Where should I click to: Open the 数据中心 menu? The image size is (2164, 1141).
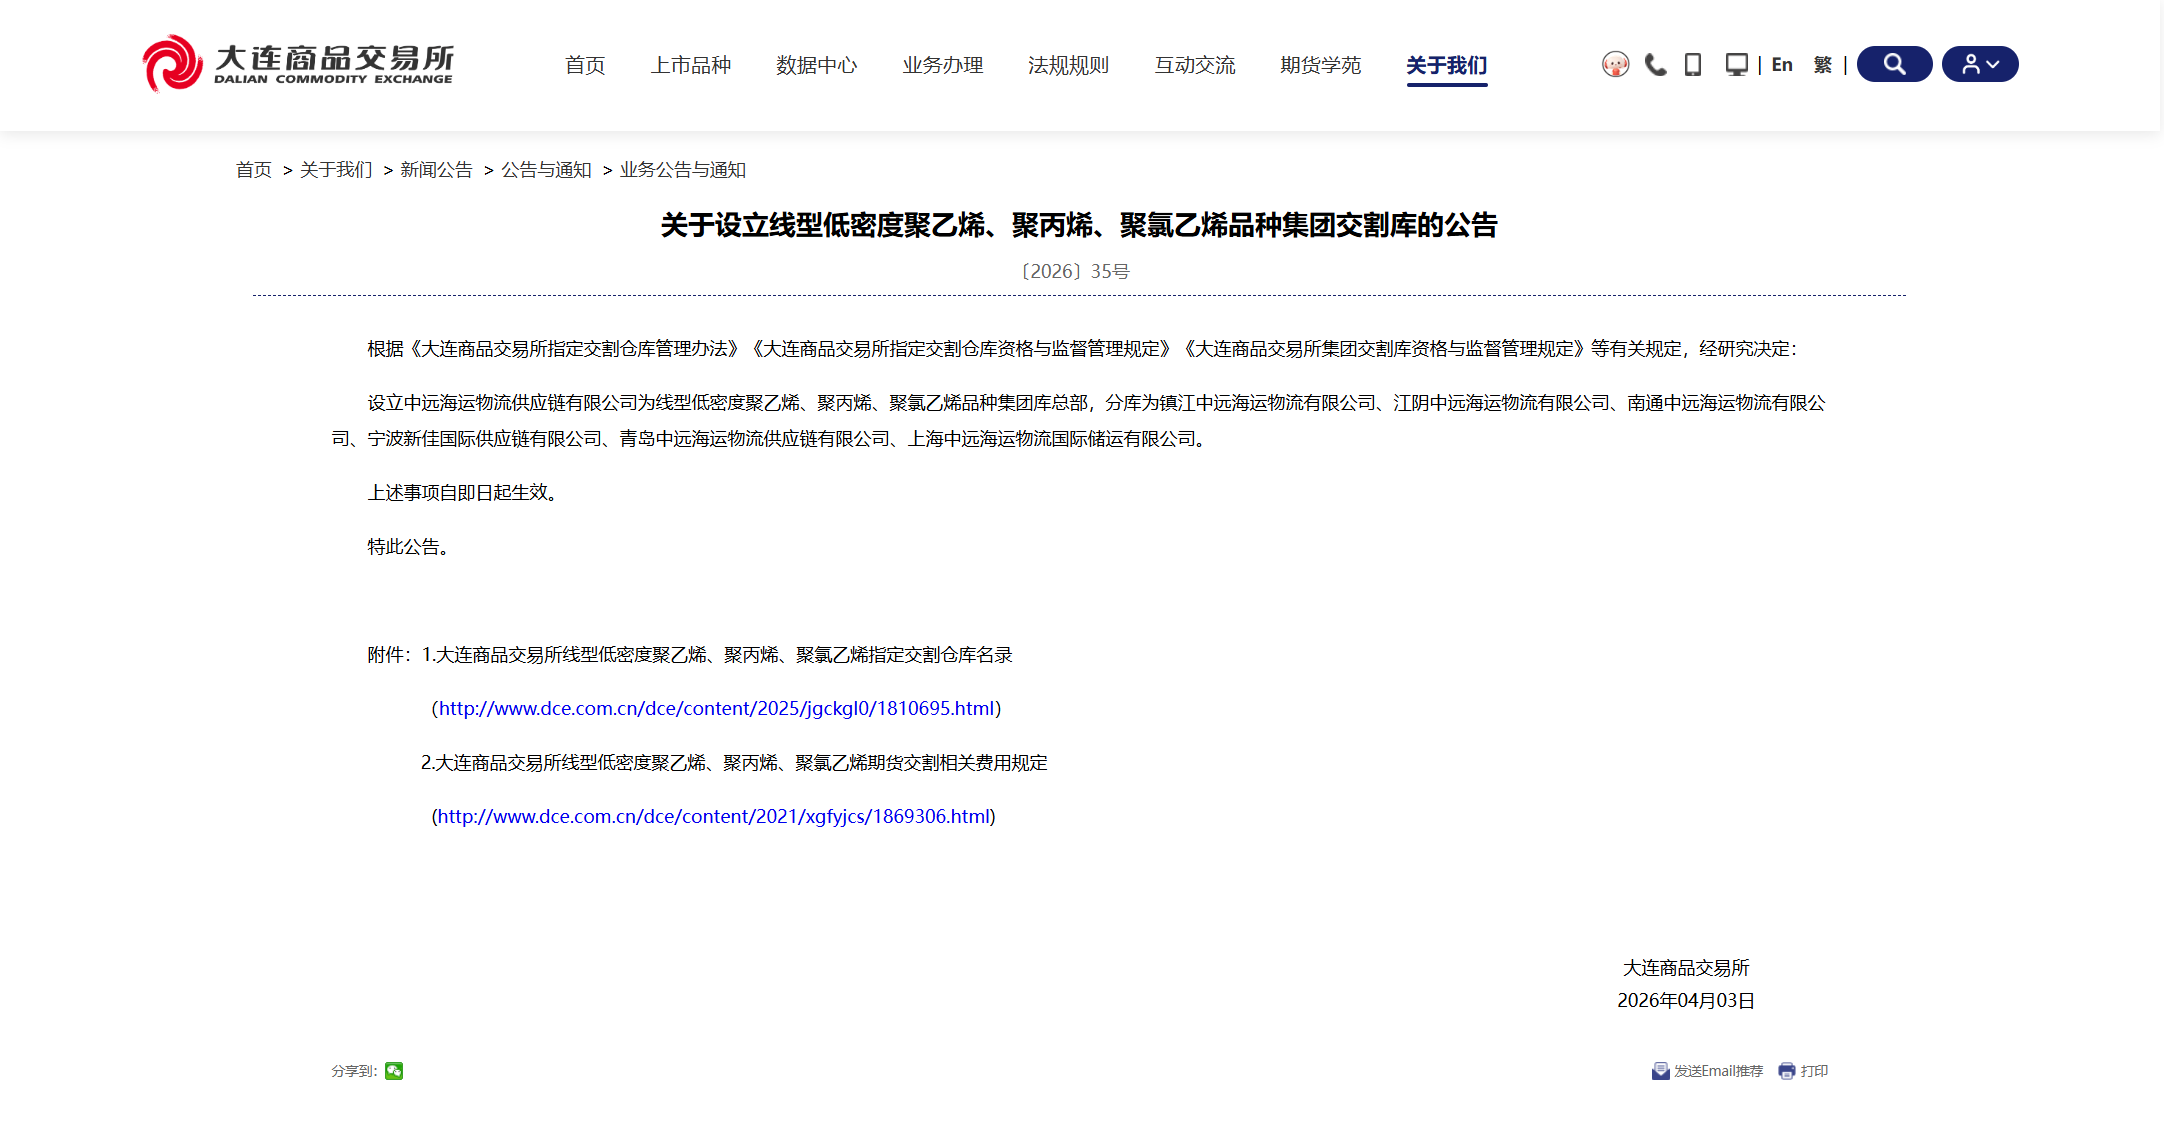click(816, 64)
